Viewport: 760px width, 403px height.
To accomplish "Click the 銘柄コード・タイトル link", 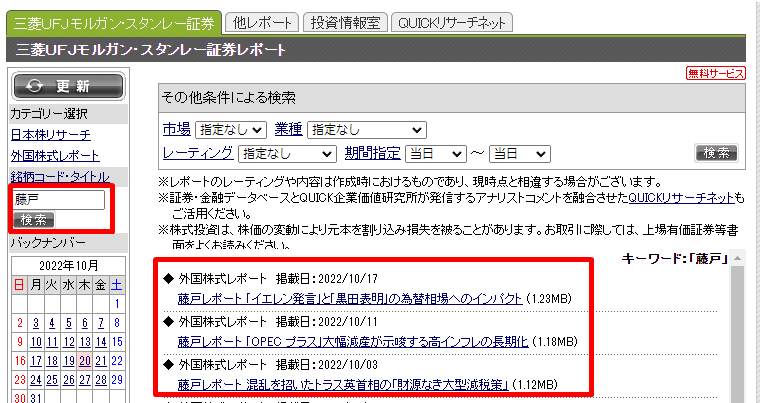I will (x=60, y=177).
